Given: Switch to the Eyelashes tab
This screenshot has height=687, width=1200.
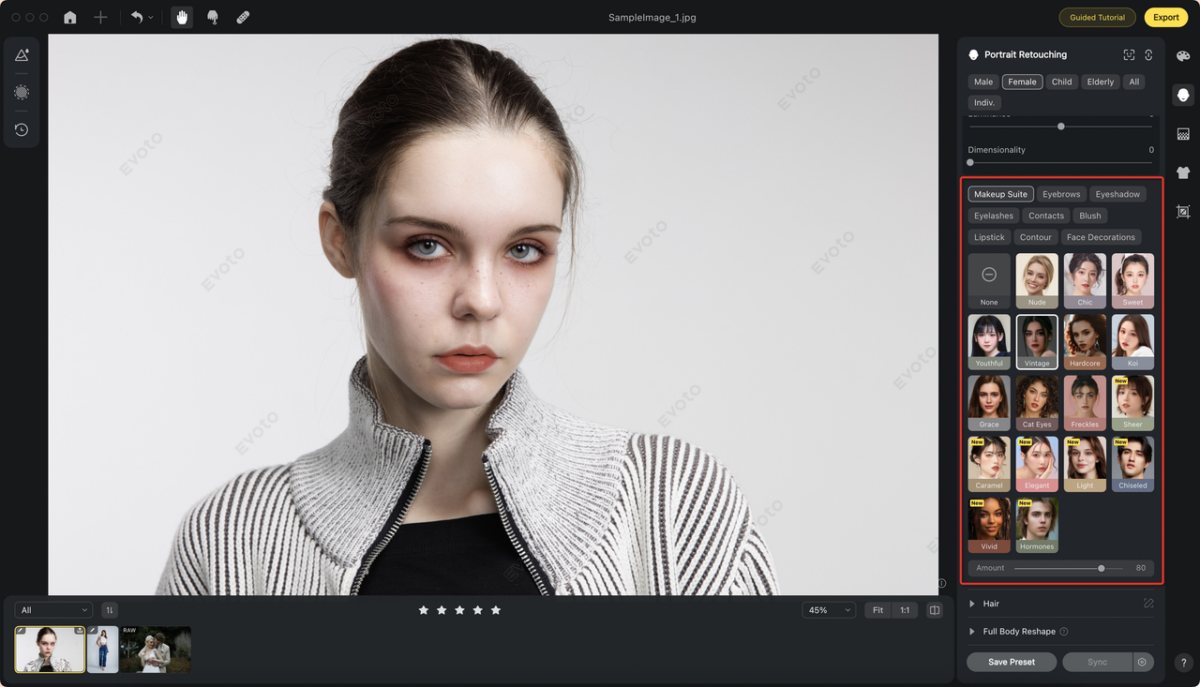Looking at the screenshot, I should click(994, 216).
